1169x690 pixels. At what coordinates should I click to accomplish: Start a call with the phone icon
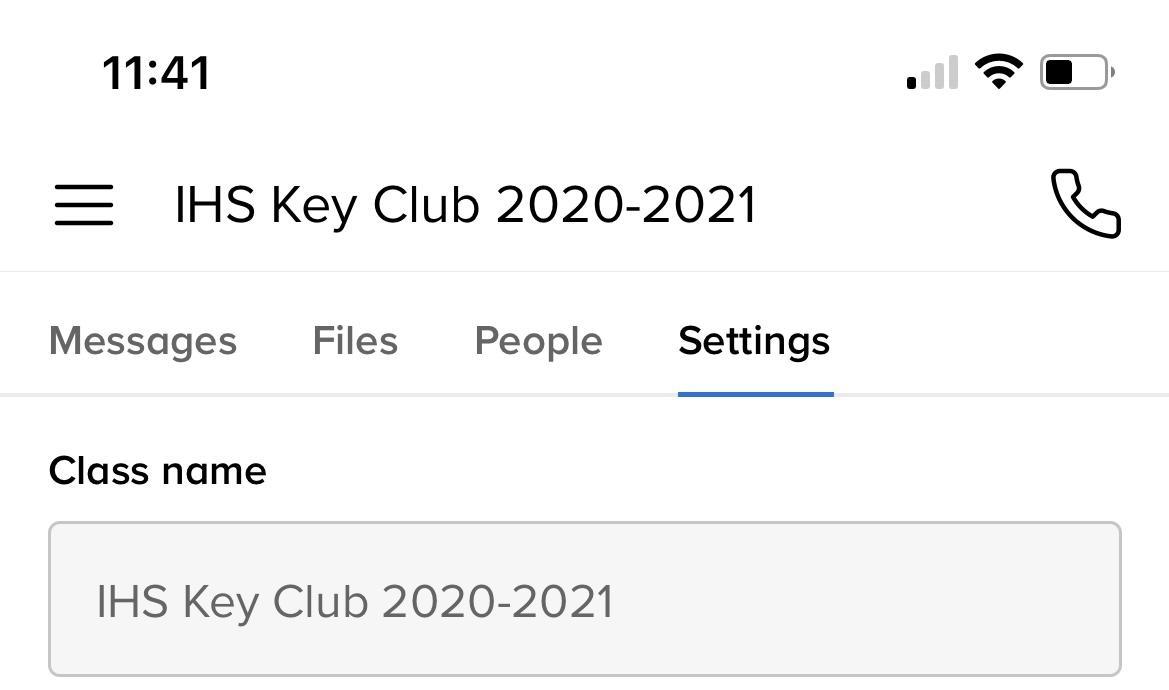point(1085,203)
